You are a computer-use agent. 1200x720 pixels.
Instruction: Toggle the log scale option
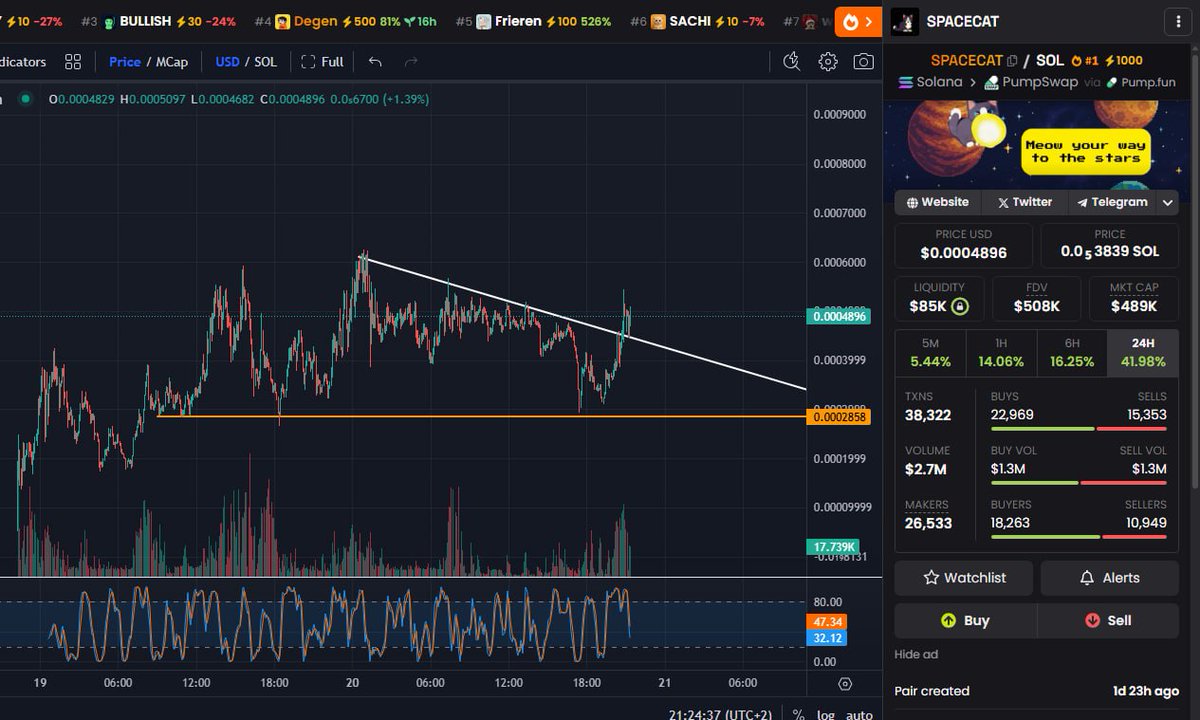coord(827,714)
